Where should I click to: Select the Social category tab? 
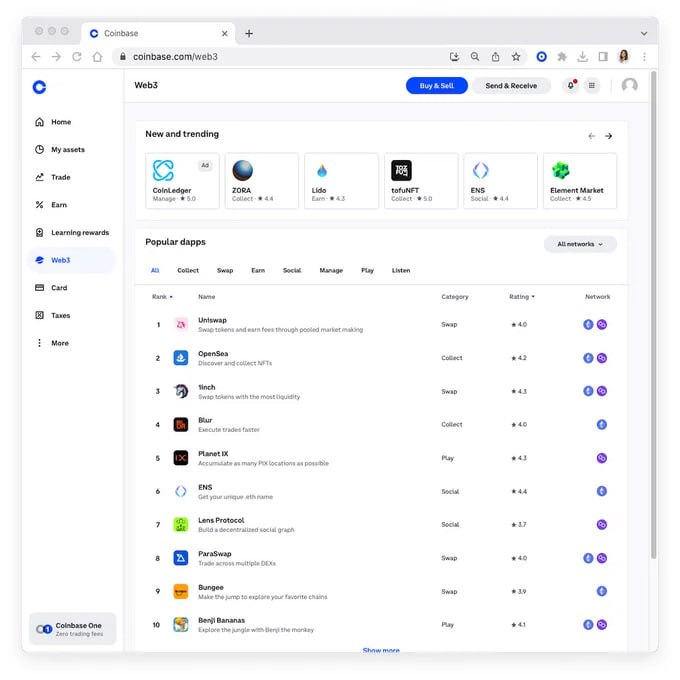(292, 270)
